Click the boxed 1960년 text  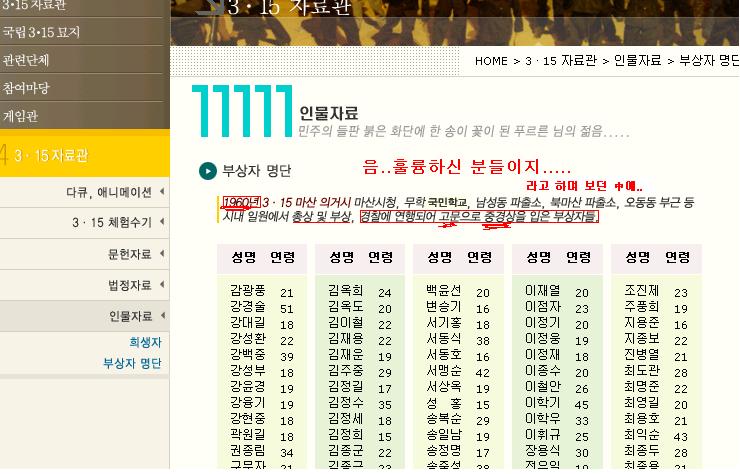[241, 203]
